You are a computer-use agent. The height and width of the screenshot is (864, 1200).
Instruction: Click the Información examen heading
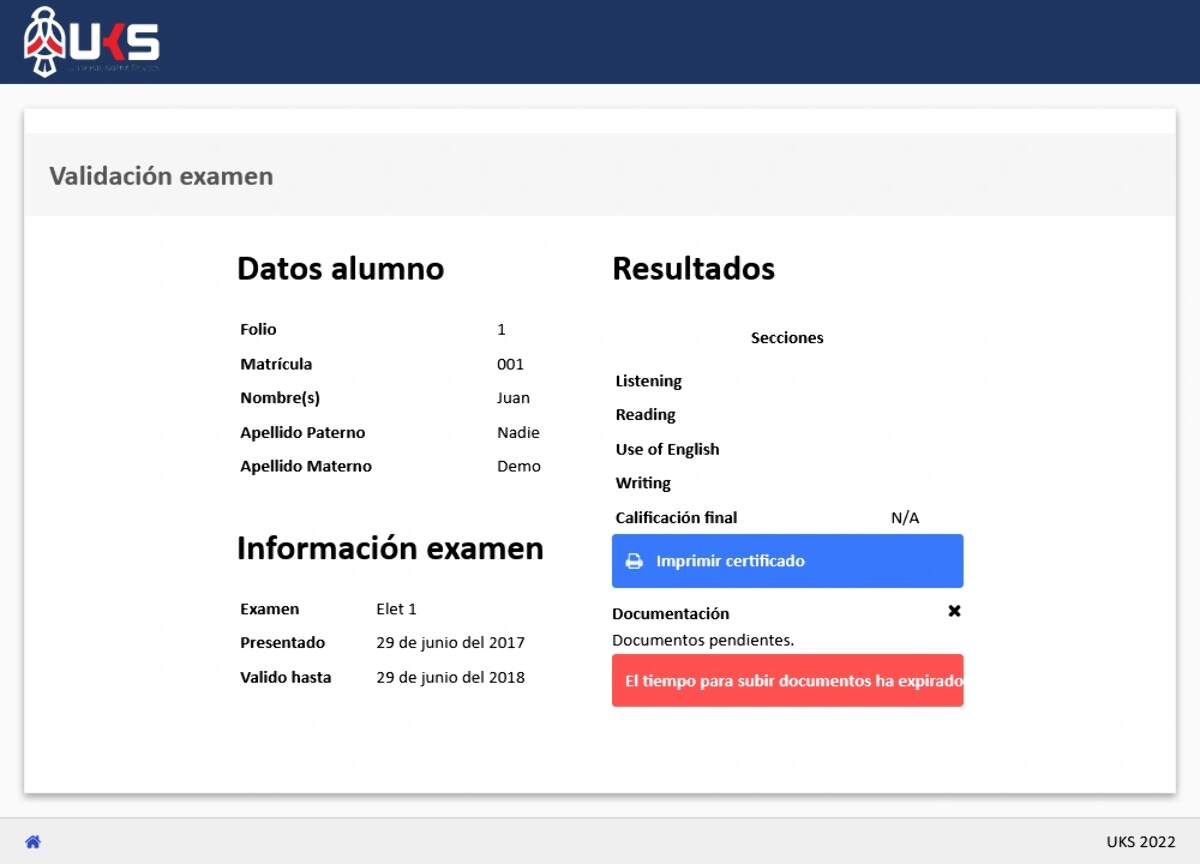[x=390, y=548]
